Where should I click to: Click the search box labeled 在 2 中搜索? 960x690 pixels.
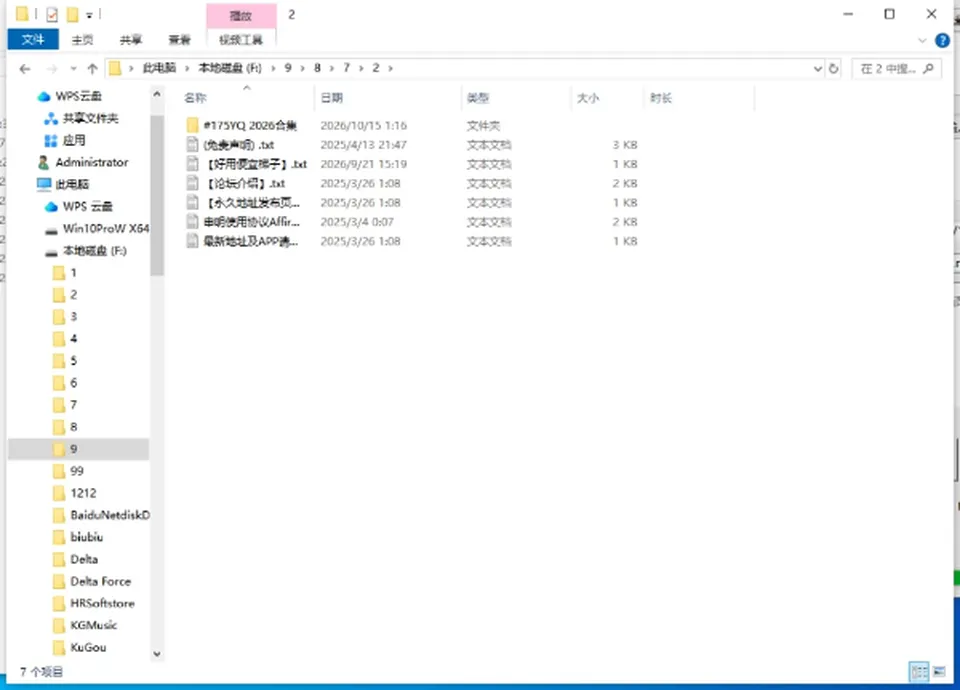click(x=896, y=69)
